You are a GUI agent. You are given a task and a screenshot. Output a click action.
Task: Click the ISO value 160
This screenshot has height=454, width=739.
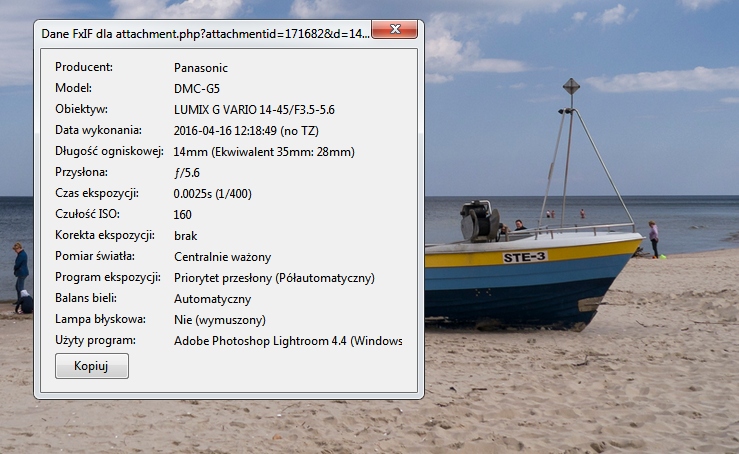pos(183,215)
